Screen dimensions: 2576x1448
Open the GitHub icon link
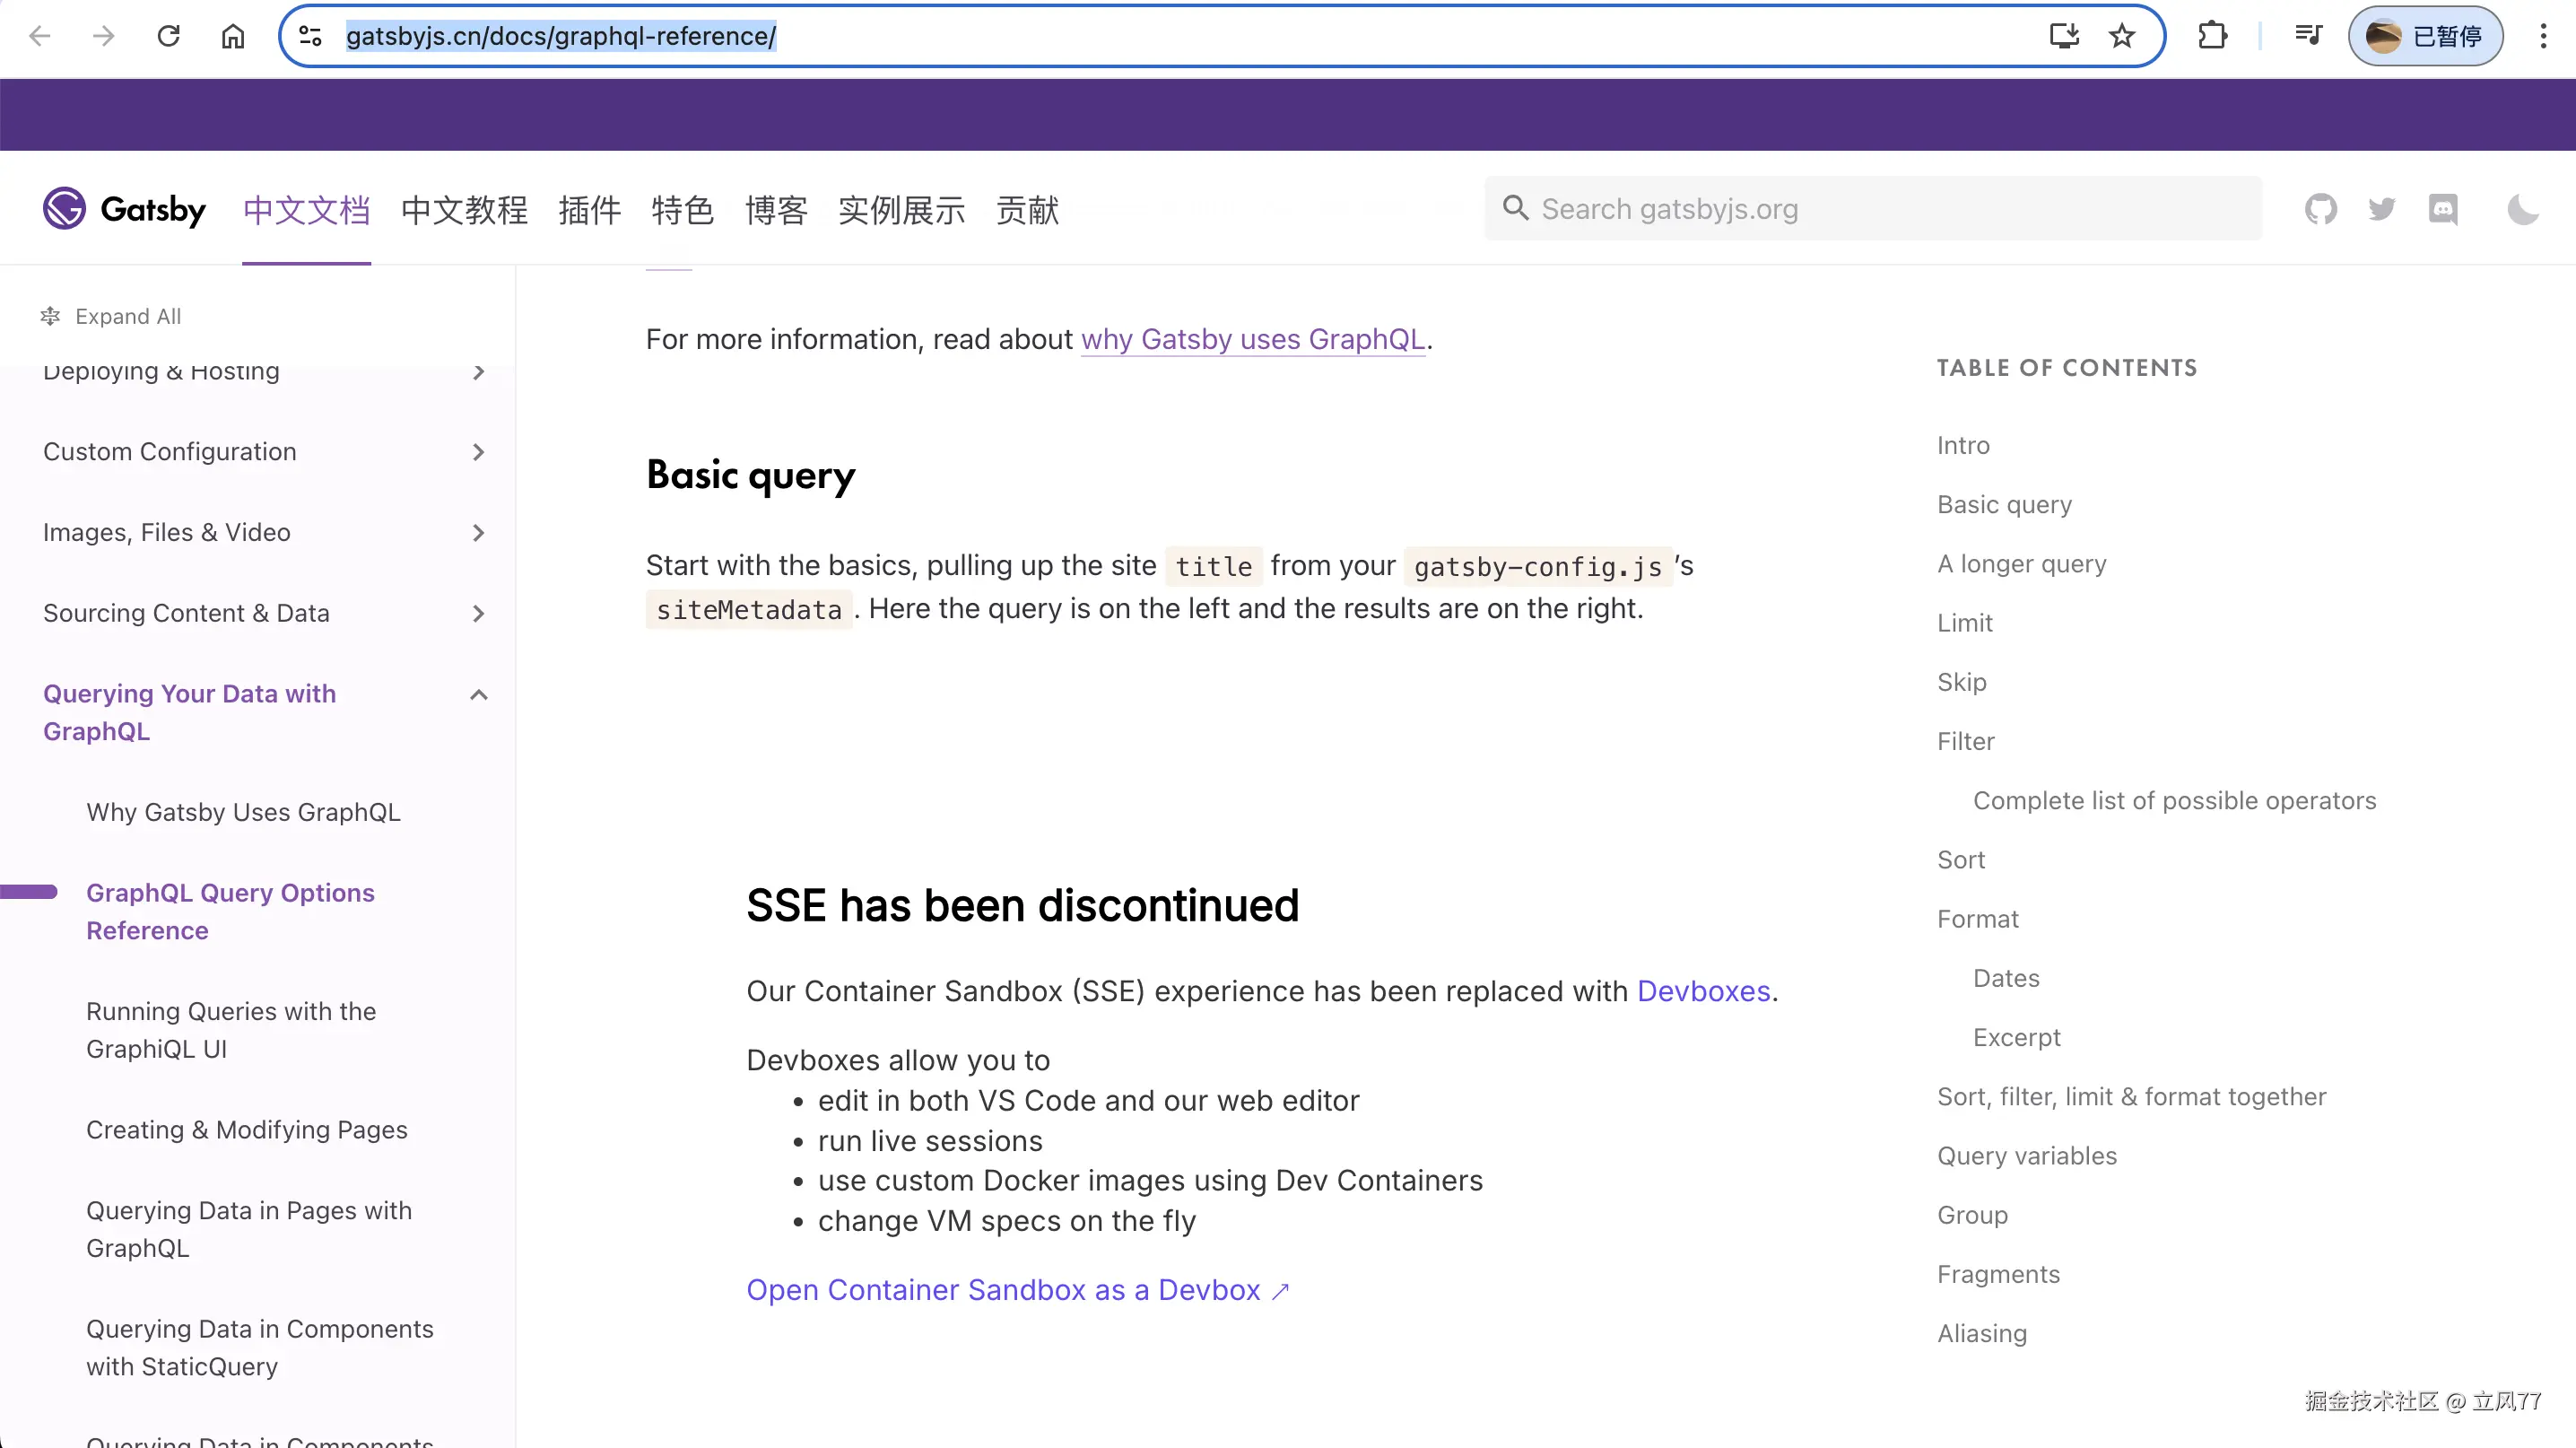[2320, 209]
